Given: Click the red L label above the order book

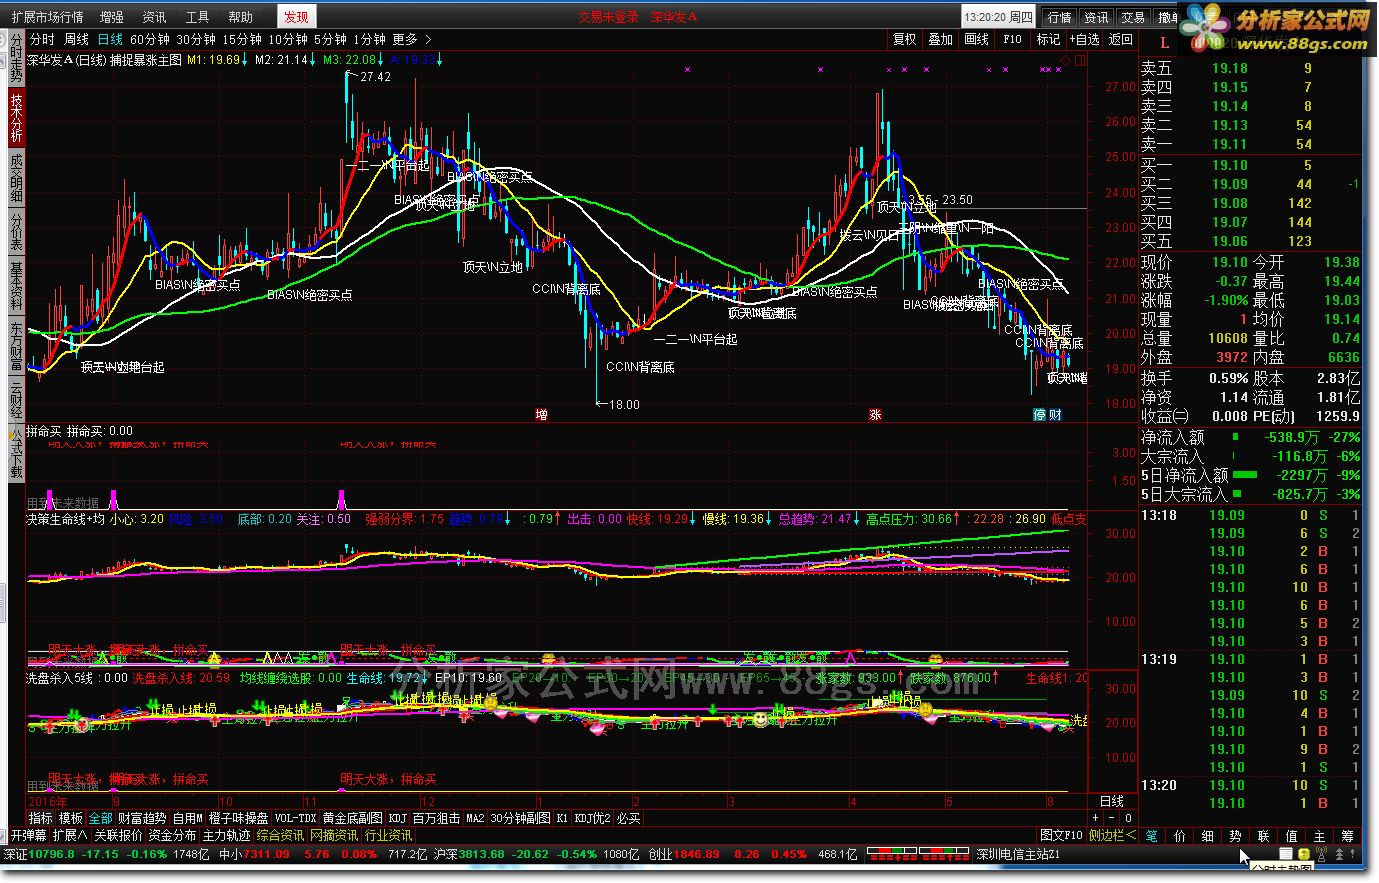Looking at the screenshot, I should coord(1164,43).
